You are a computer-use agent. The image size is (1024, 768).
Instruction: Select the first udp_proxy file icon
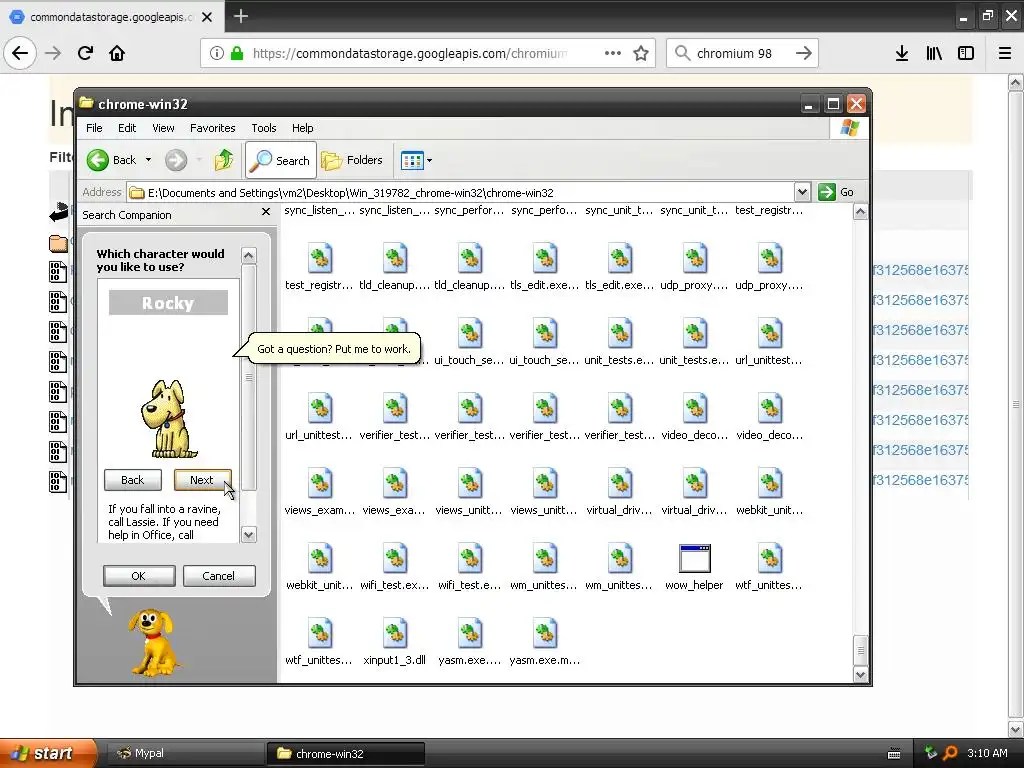(x=694, y=259)
